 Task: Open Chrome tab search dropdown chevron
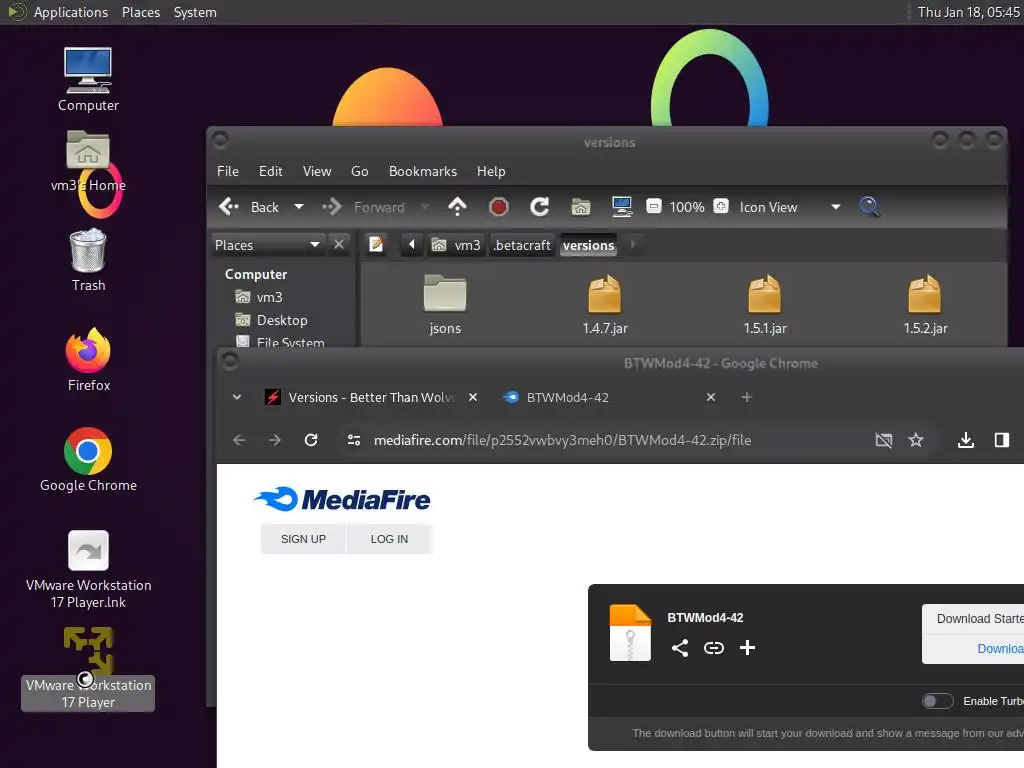click(x=236, y=397)
